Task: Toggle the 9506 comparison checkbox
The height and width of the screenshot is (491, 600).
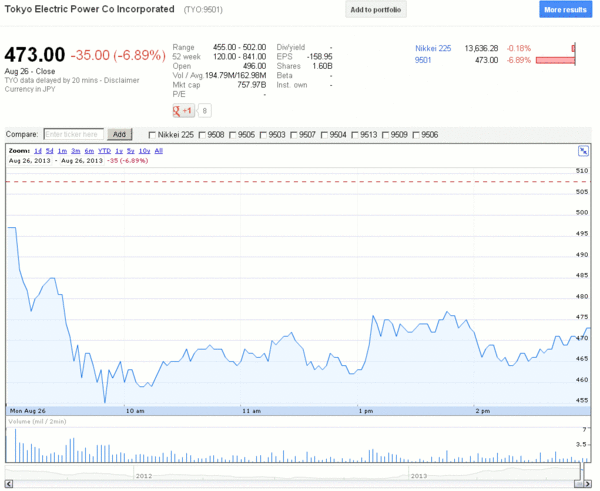Action: point(416,134)
